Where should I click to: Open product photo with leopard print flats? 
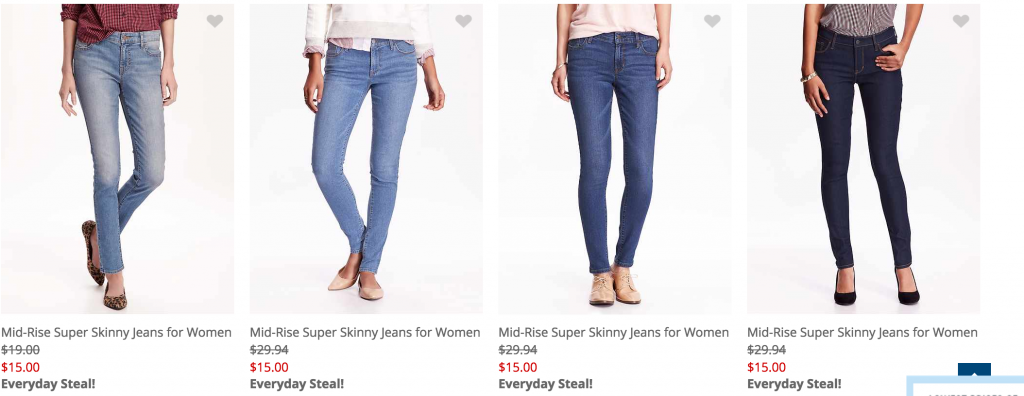tap(118, 159)
